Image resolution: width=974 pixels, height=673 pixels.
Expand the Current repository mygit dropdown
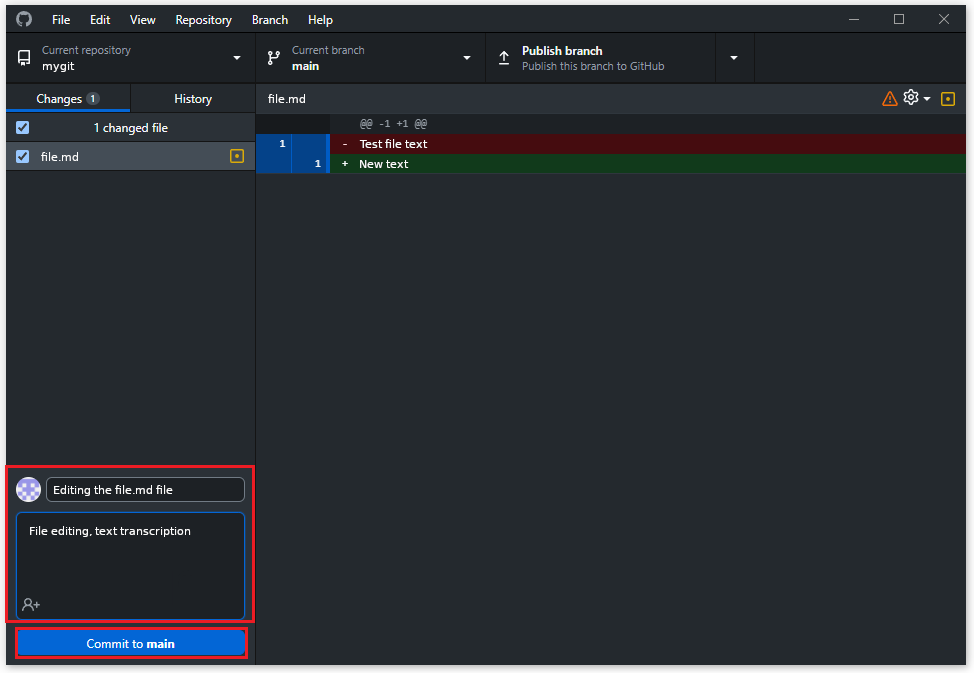coord(130,58)
